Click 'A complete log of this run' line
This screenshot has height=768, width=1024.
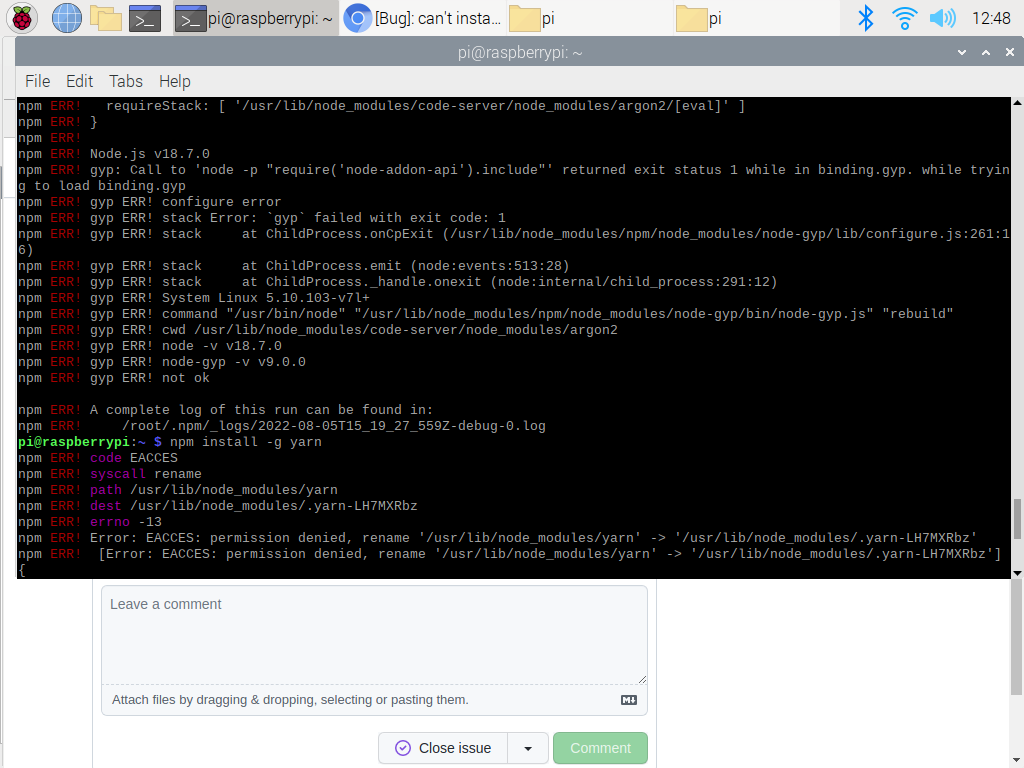coord(261,410)
